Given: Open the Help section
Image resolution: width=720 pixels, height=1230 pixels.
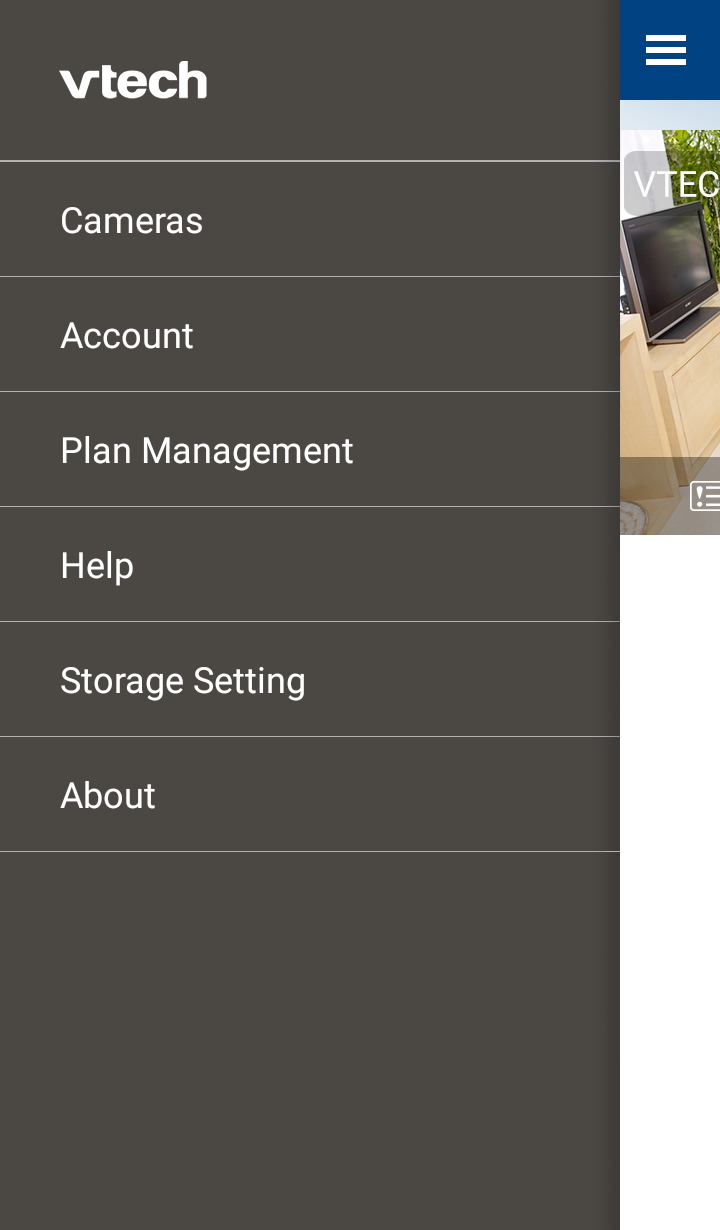Looking at the screenshot, I should pos(97,566).
